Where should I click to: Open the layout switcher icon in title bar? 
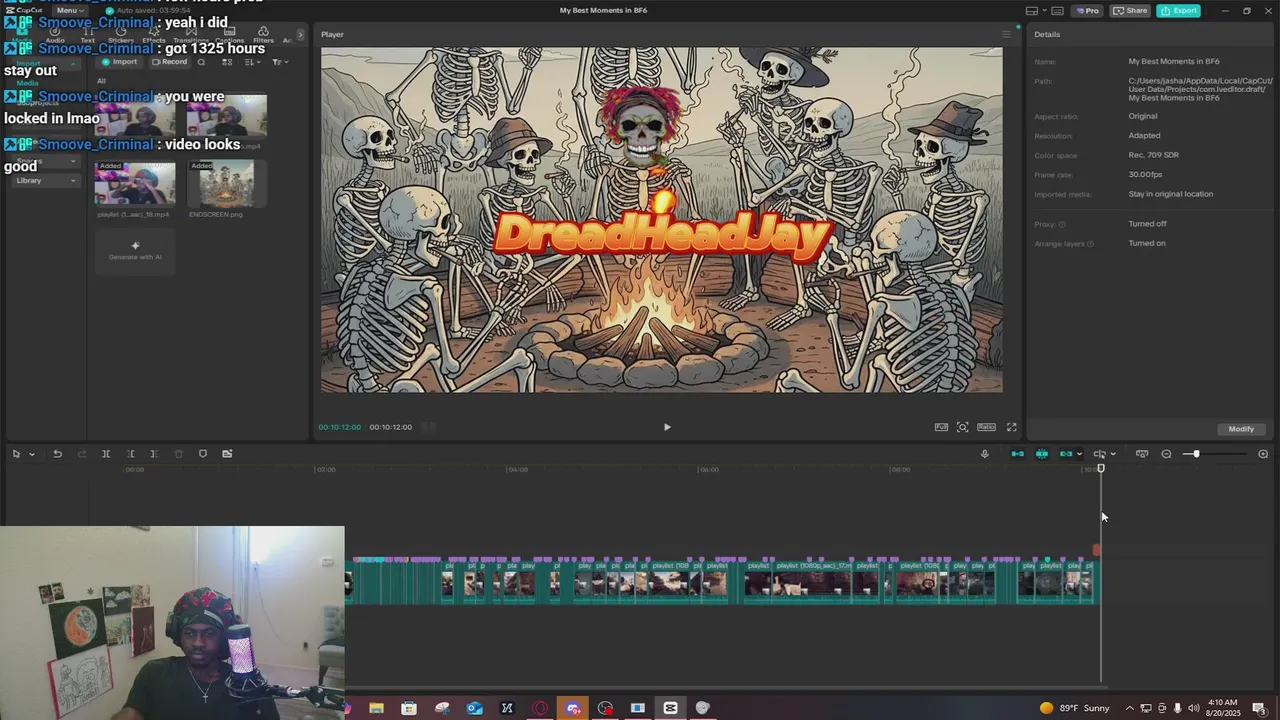1033,10
